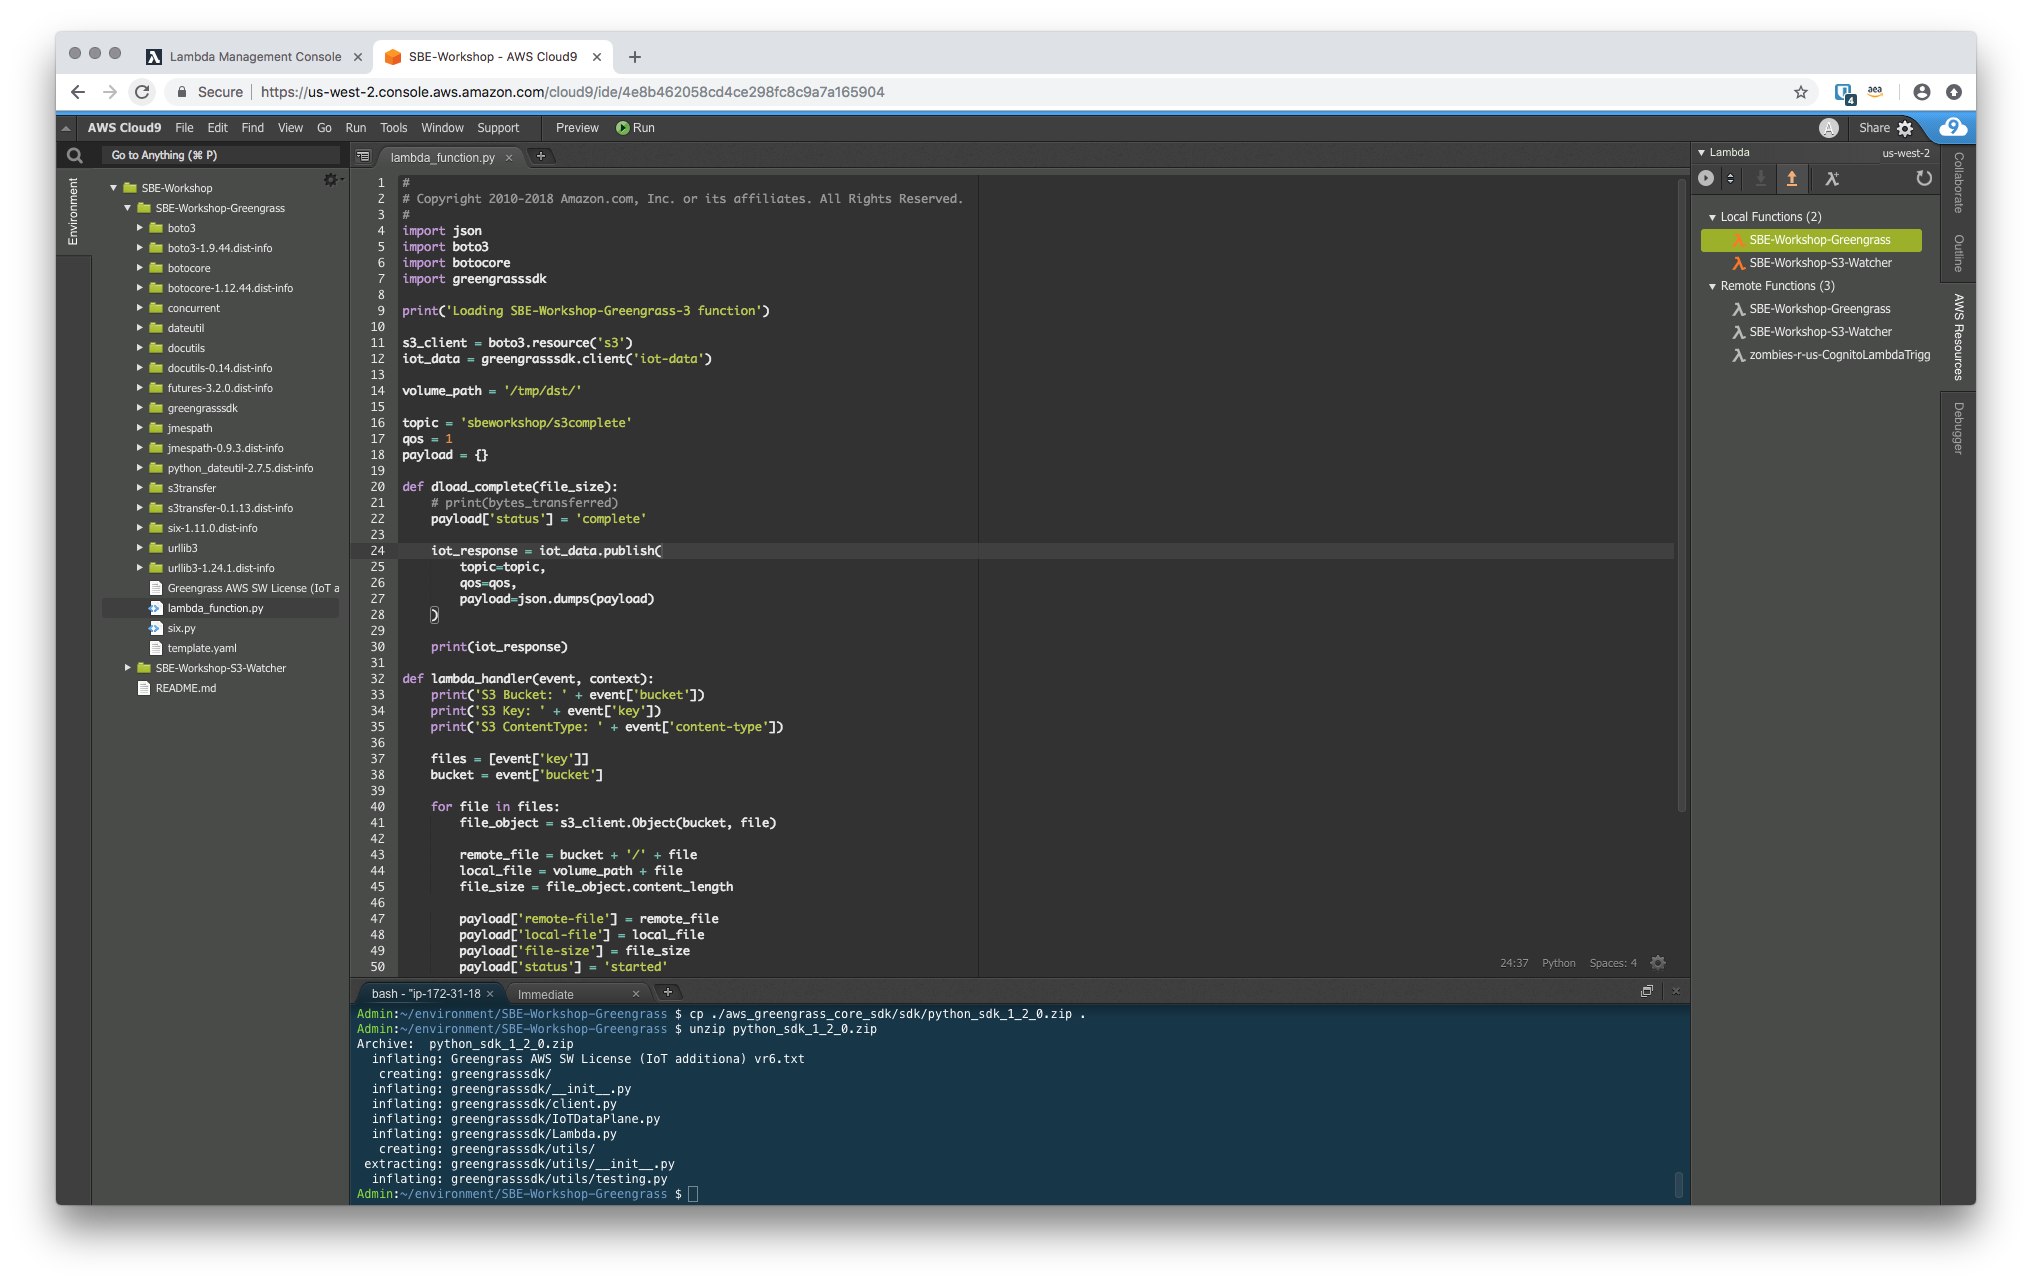Open the Find menu
The image size is (2032, 1285).
point(252,128)
